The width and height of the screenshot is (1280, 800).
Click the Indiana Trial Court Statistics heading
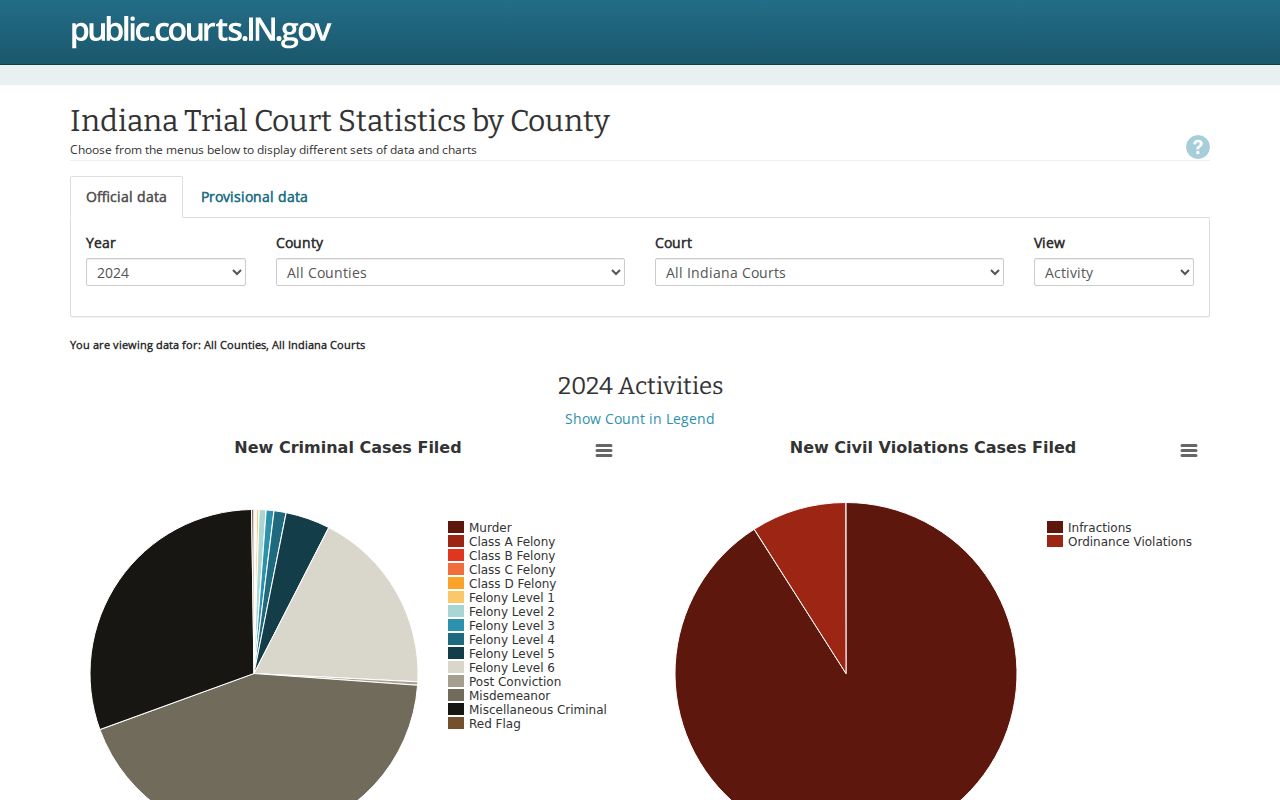[340, 121]
